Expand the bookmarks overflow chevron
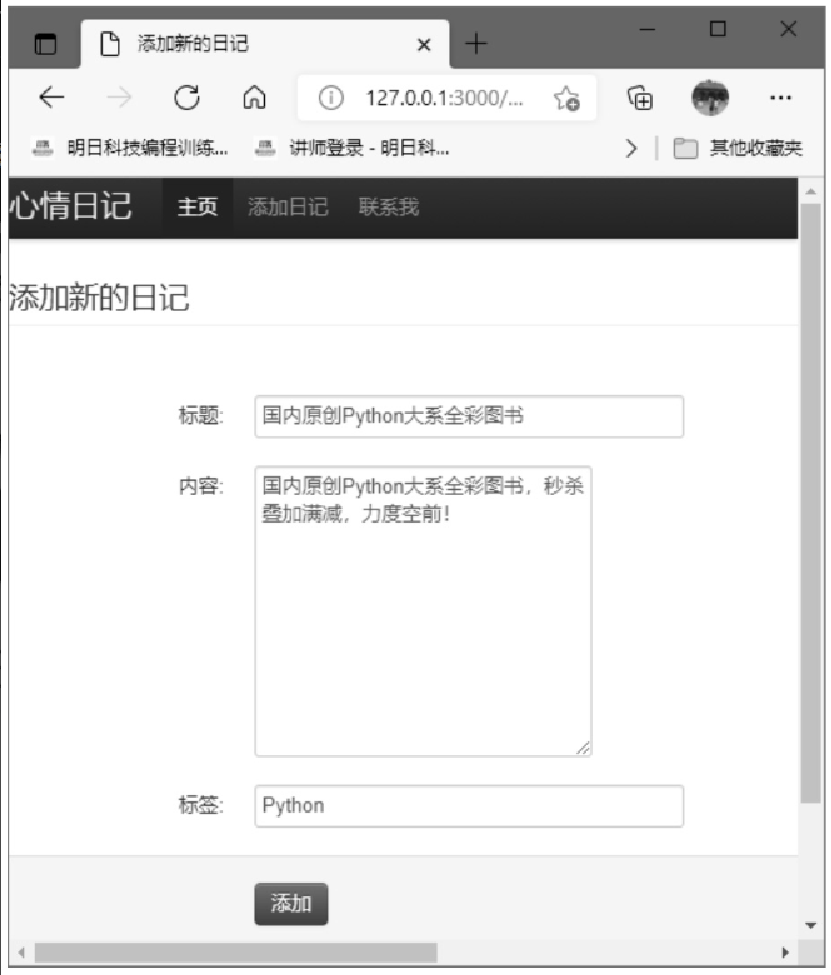This screenshot has height=975, width=831. point(631,148)
